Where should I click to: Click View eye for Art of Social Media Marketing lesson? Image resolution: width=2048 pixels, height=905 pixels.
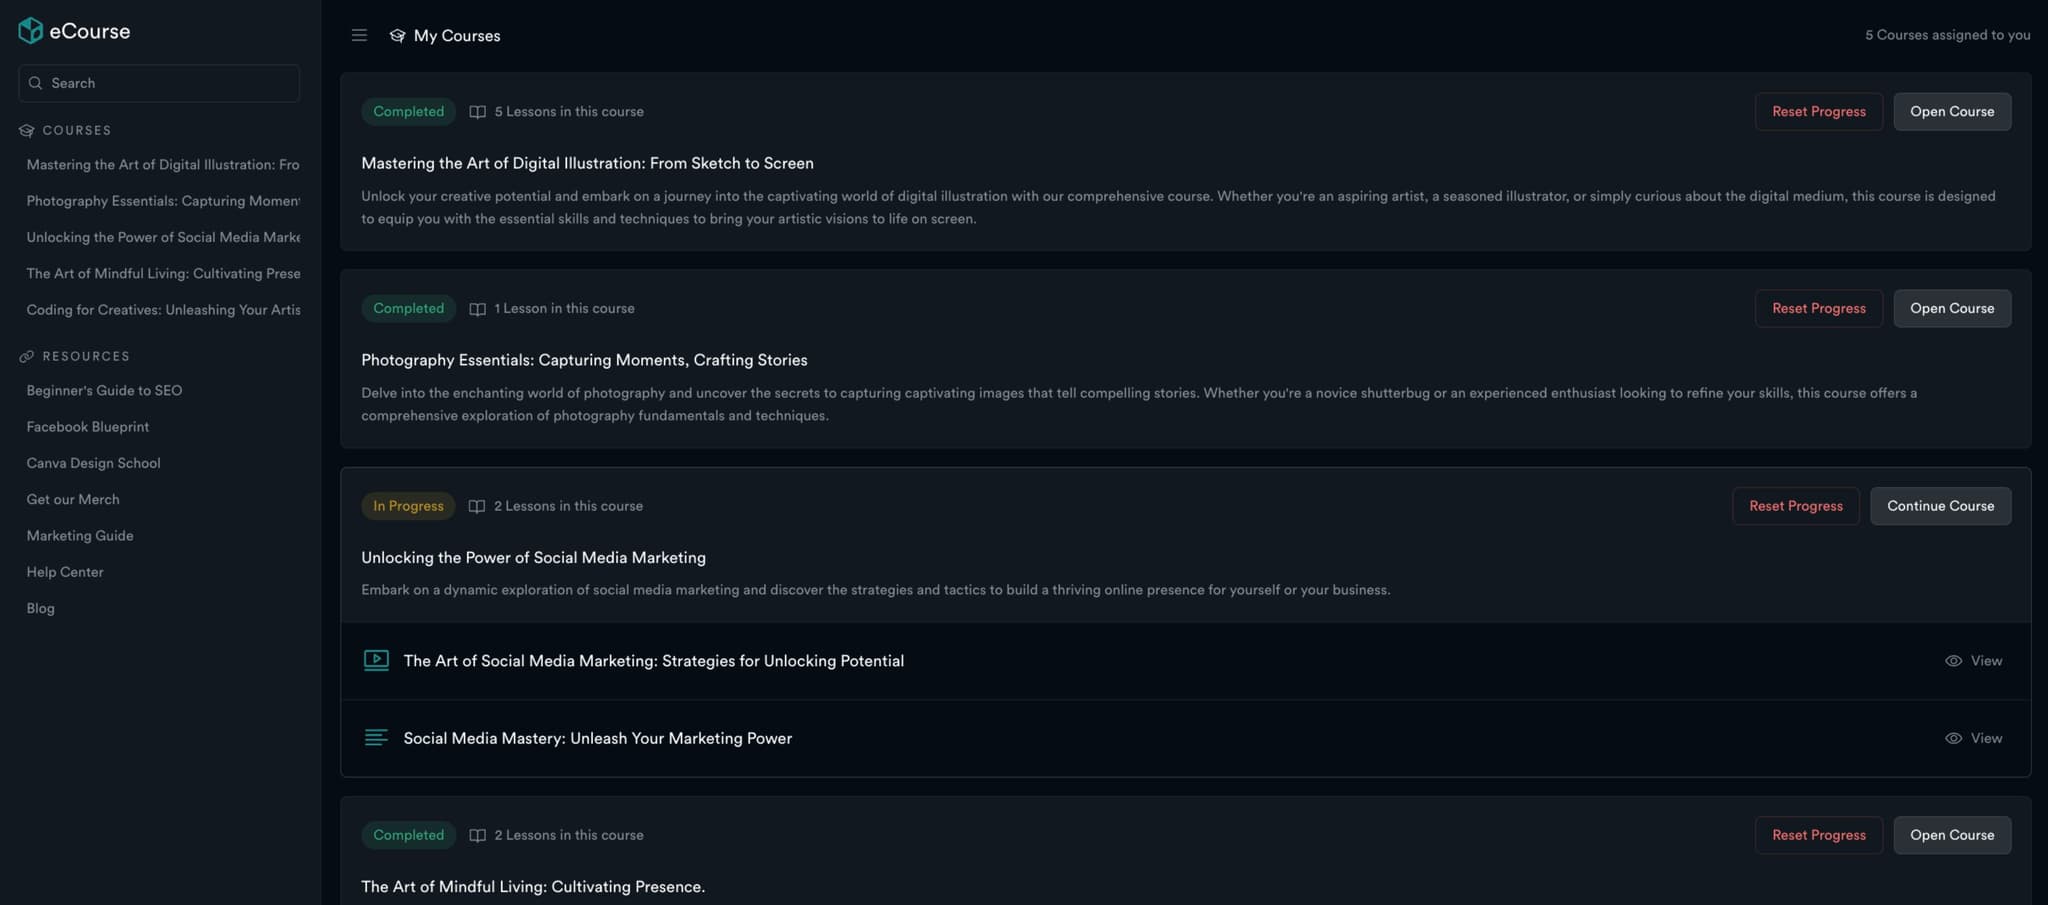tap(1973, 661)
